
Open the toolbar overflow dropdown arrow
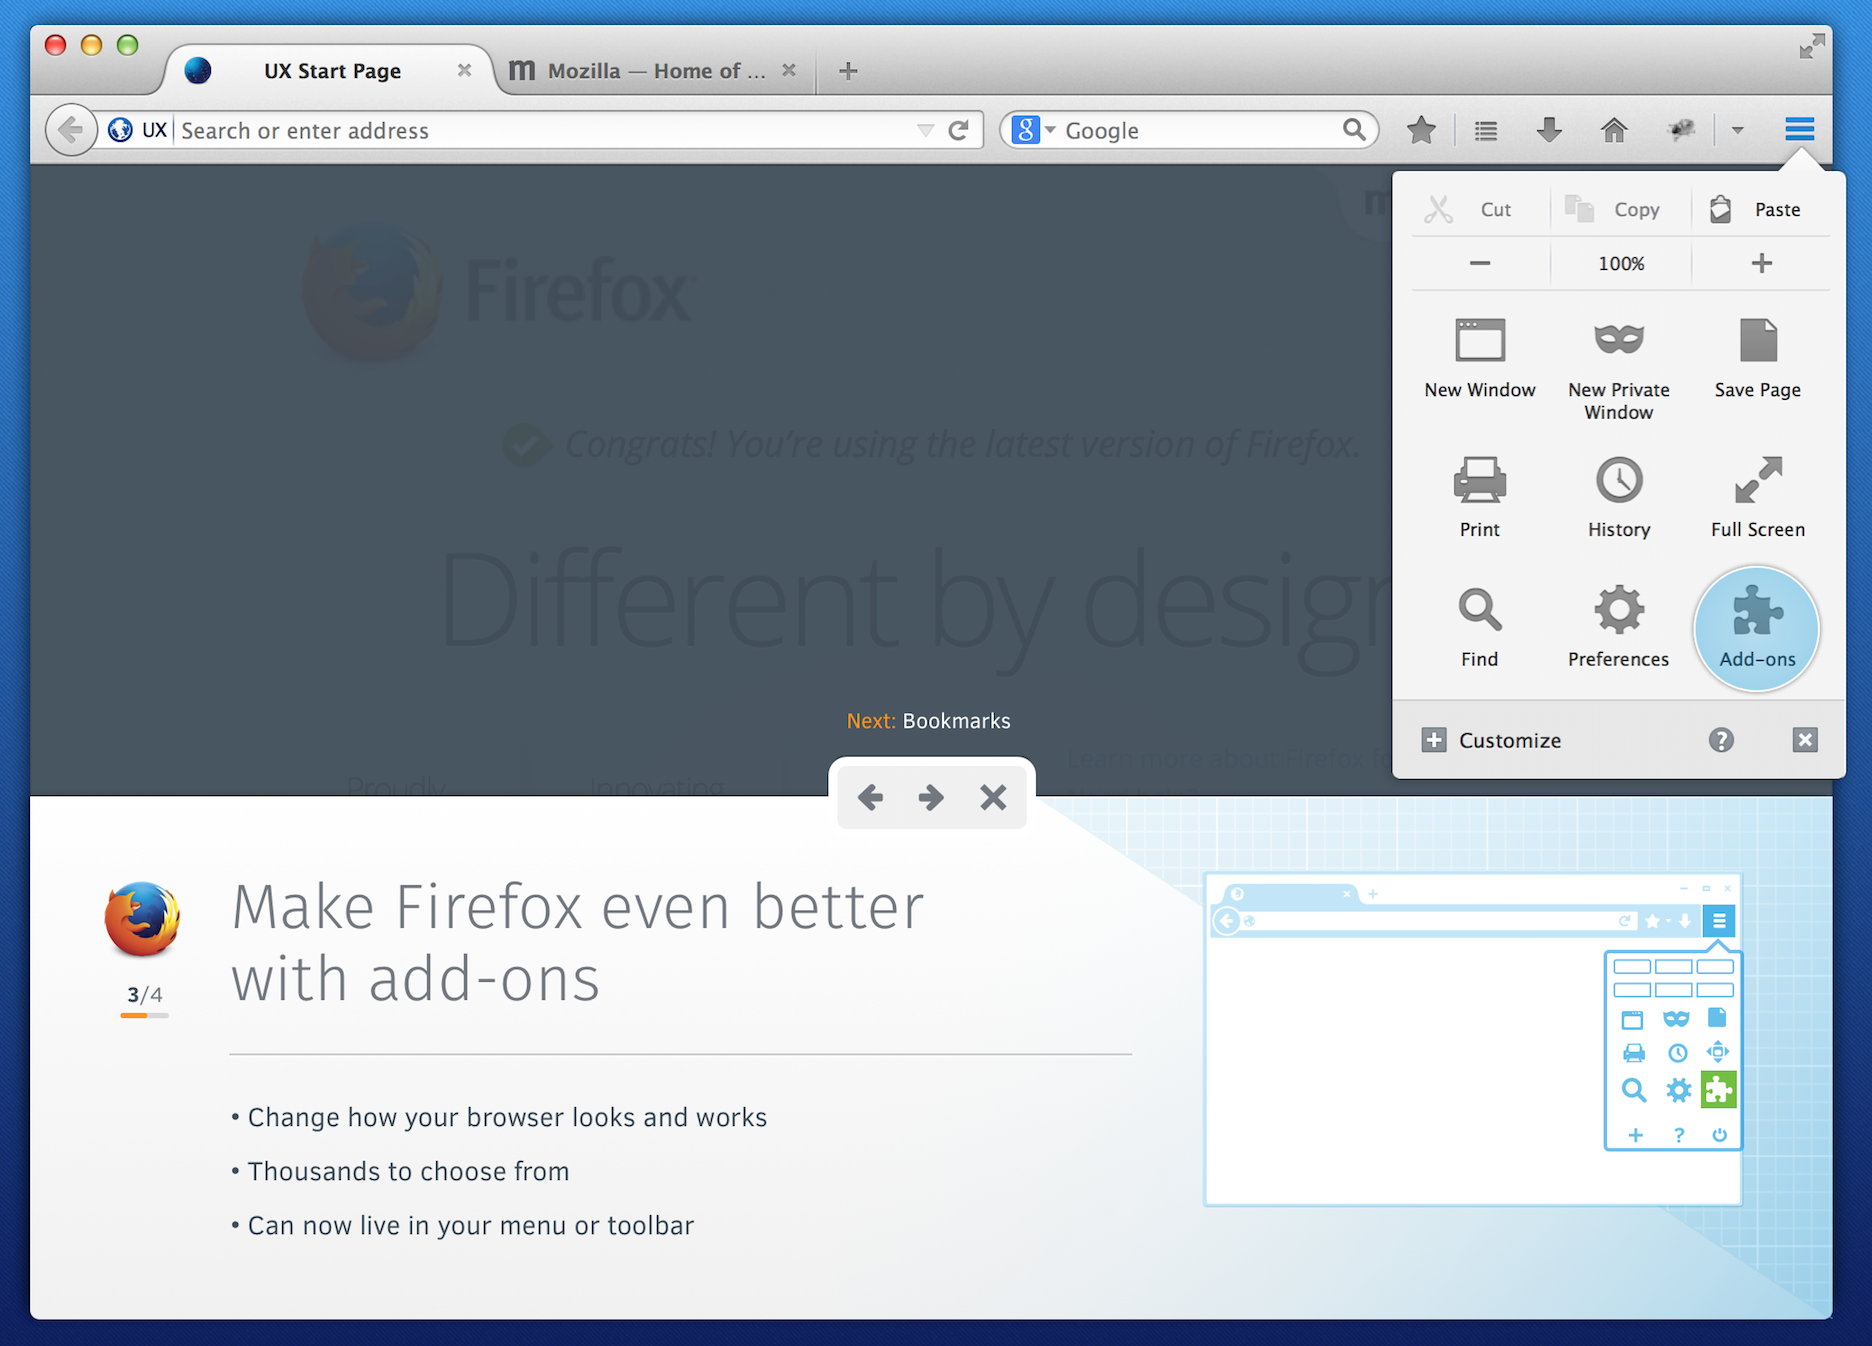point(1737,130)
